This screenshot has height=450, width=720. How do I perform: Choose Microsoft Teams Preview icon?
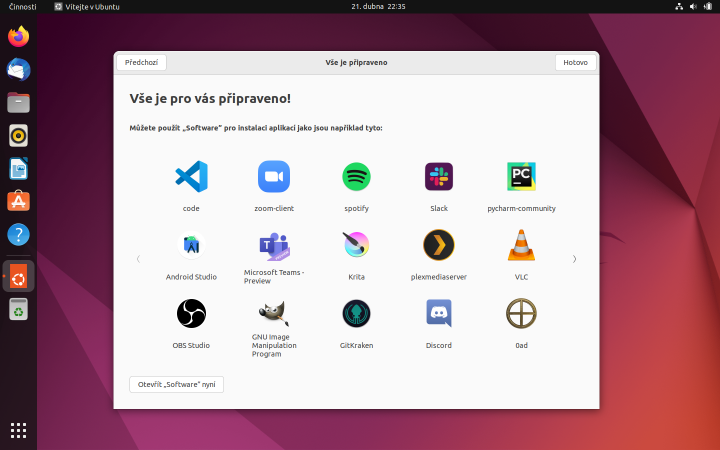pos(274,246)
